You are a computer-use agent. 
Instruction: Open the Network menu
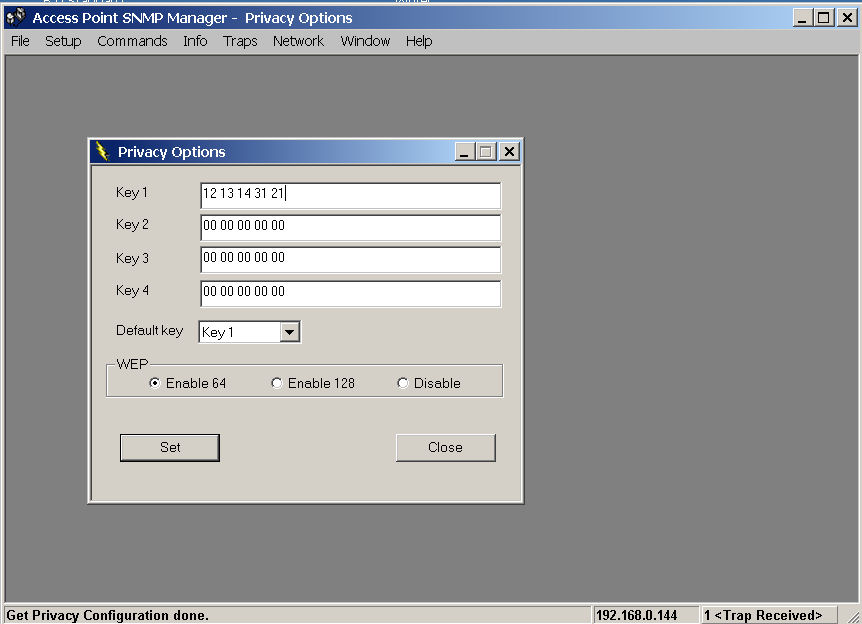click(x=299, y=41)
